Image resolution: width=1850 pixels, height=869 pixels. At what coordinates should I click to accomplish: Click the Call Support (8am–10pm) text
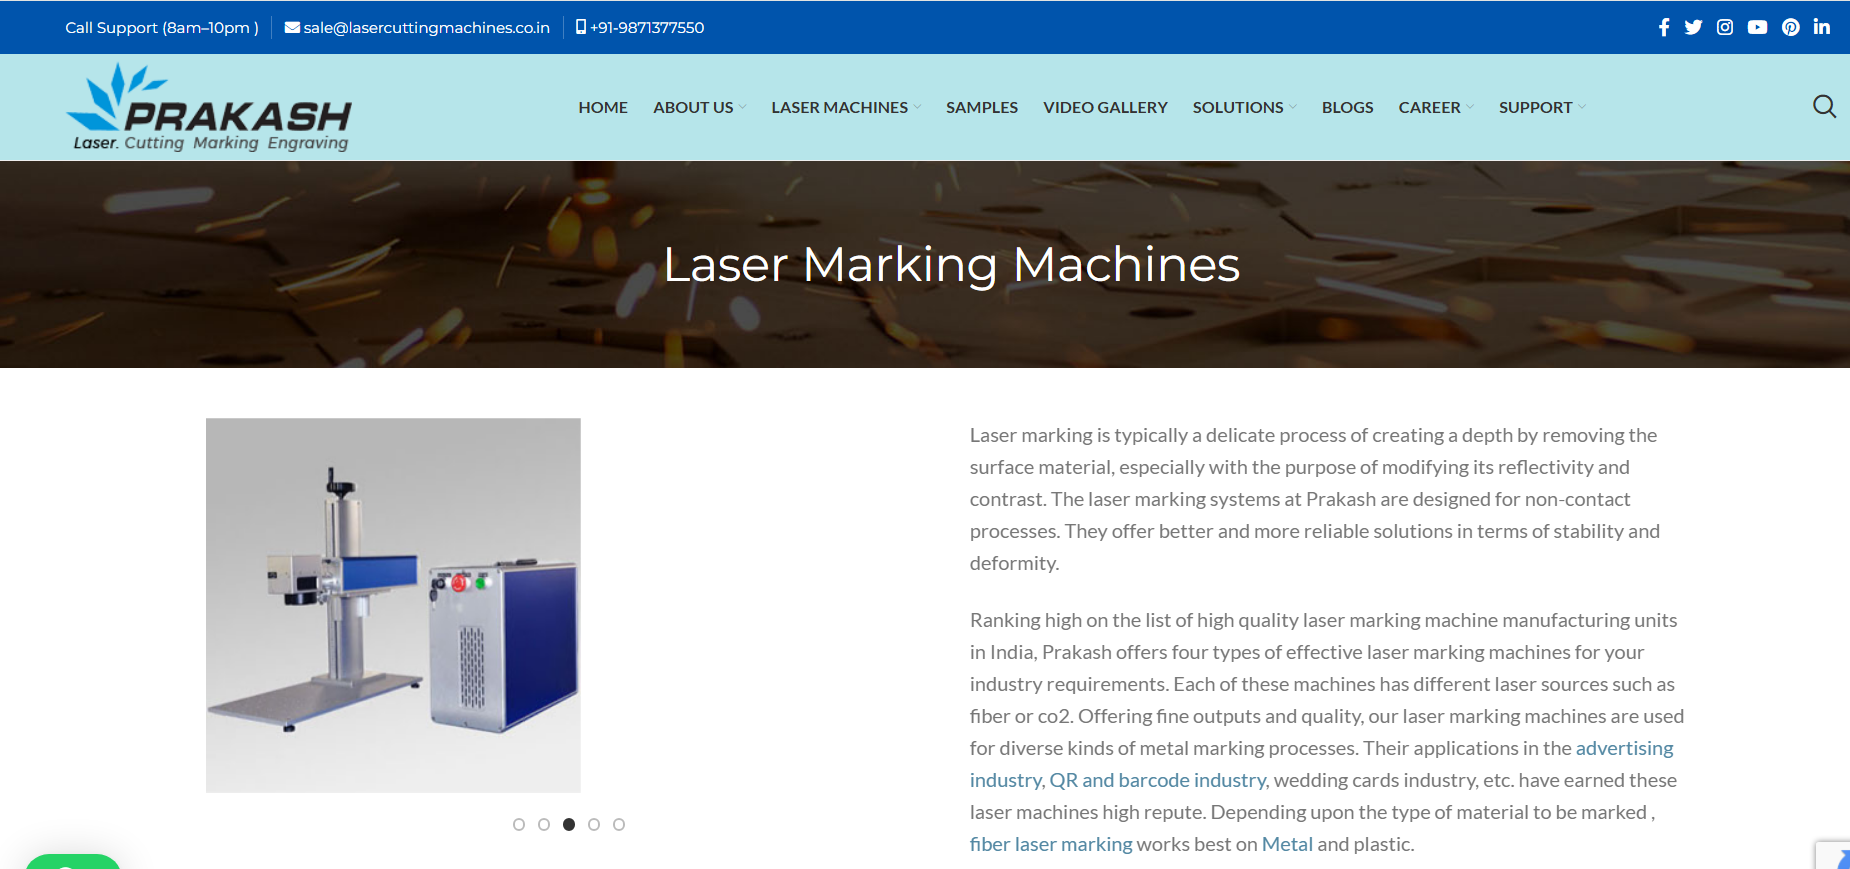click(162, 27)
